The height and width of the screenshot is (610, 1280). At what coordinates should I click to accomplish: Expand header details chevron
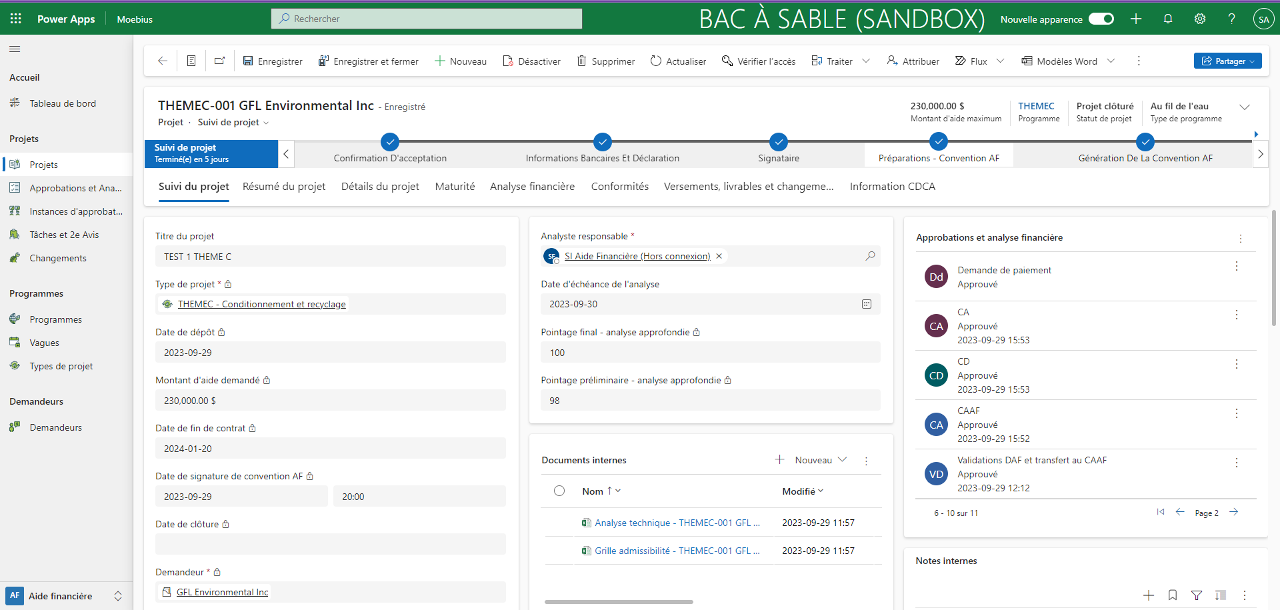(x=1245, y=107)
